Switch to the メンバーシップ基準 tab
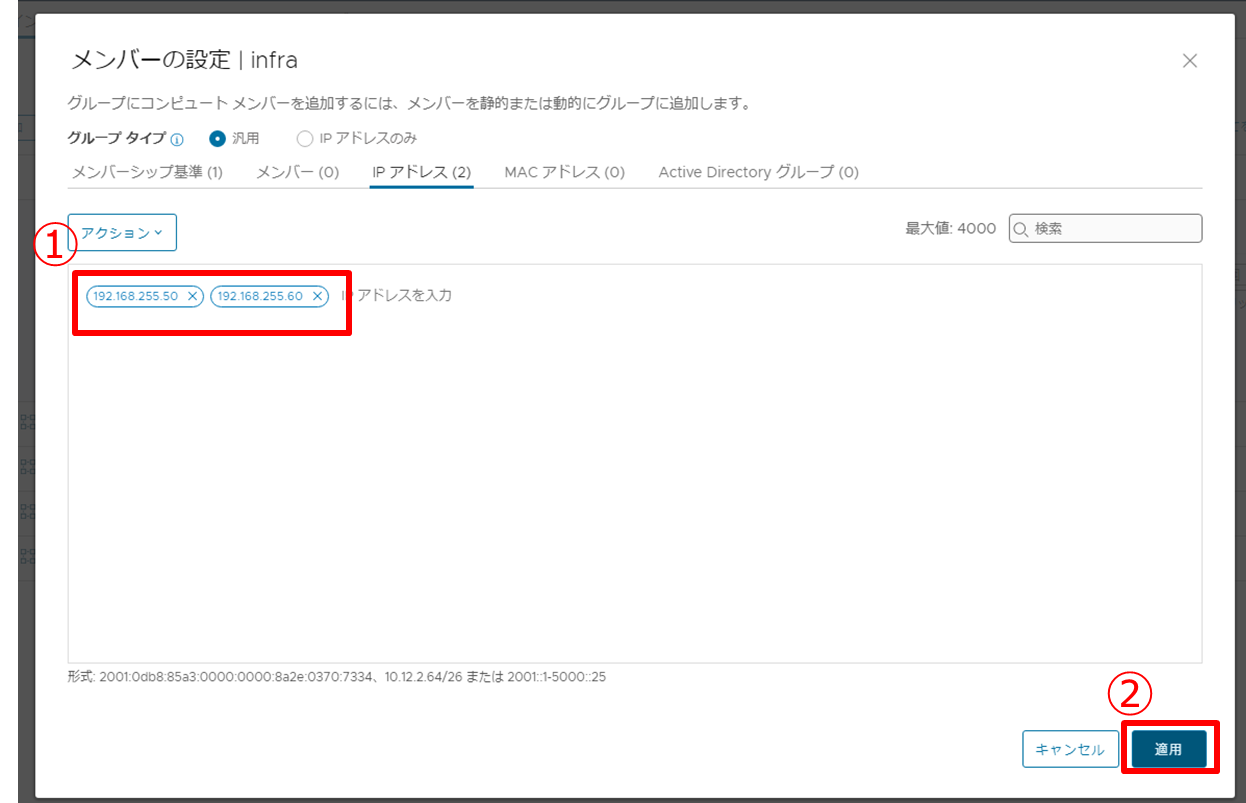1246x803 pixels. click(x=147, y=172)
